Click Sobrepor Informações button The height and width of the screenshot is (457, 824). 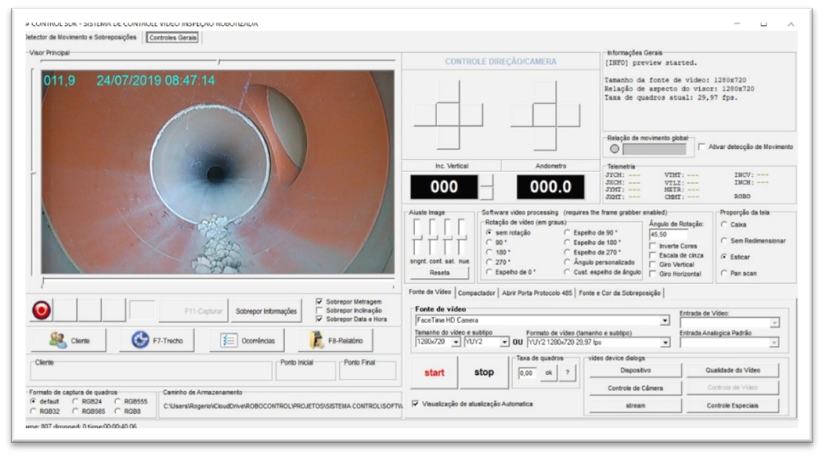click(266, 311)
